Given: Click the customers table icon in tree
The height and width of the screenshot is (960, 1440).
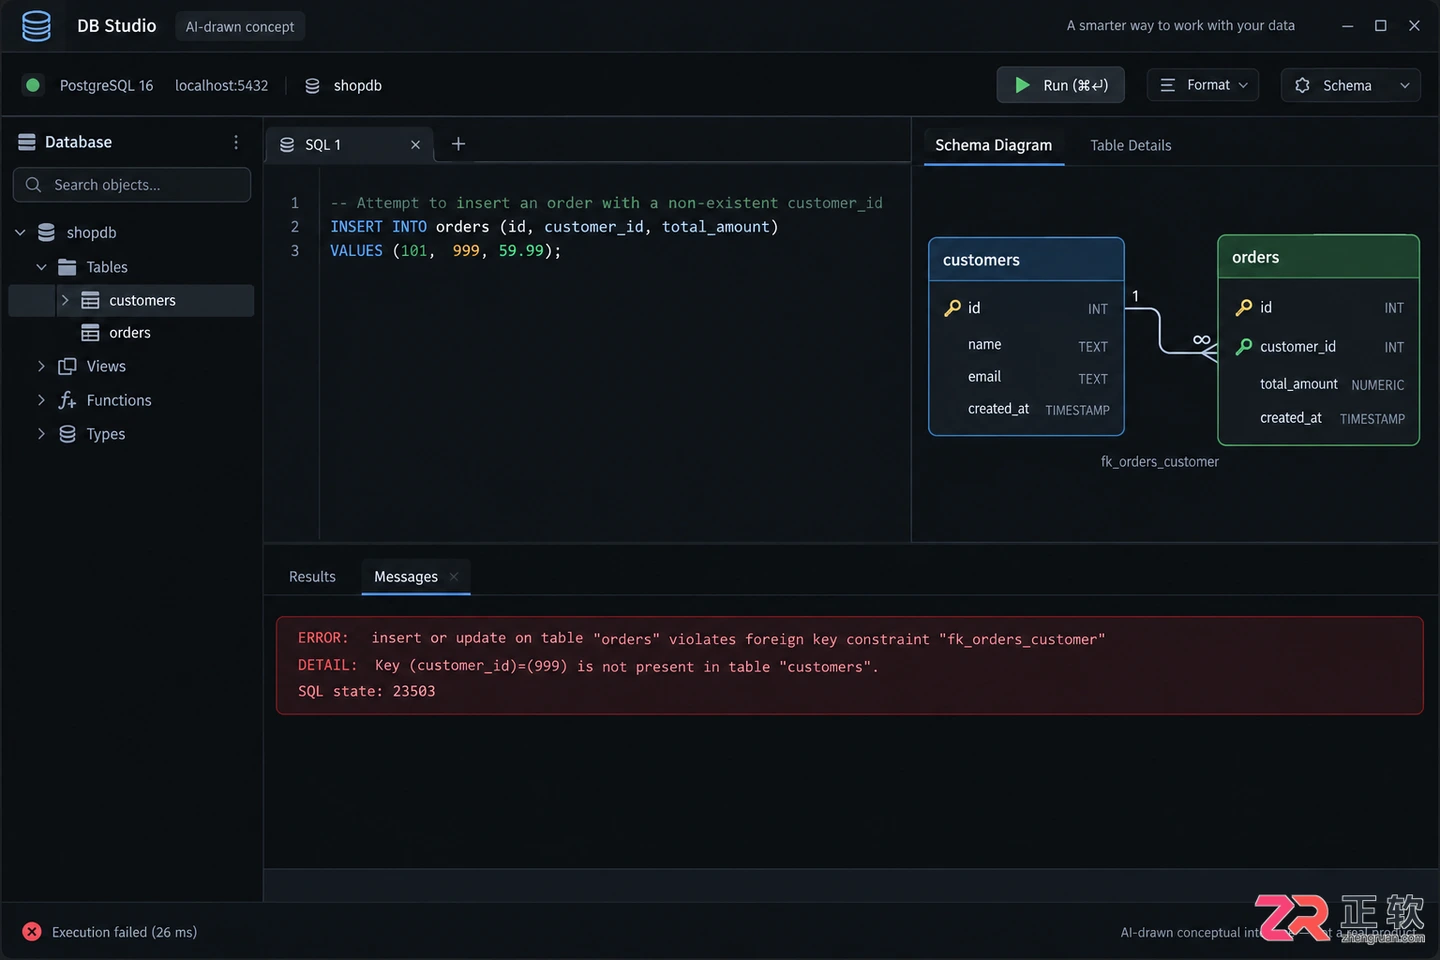Looking at the screenshot, I should point(90,300).
